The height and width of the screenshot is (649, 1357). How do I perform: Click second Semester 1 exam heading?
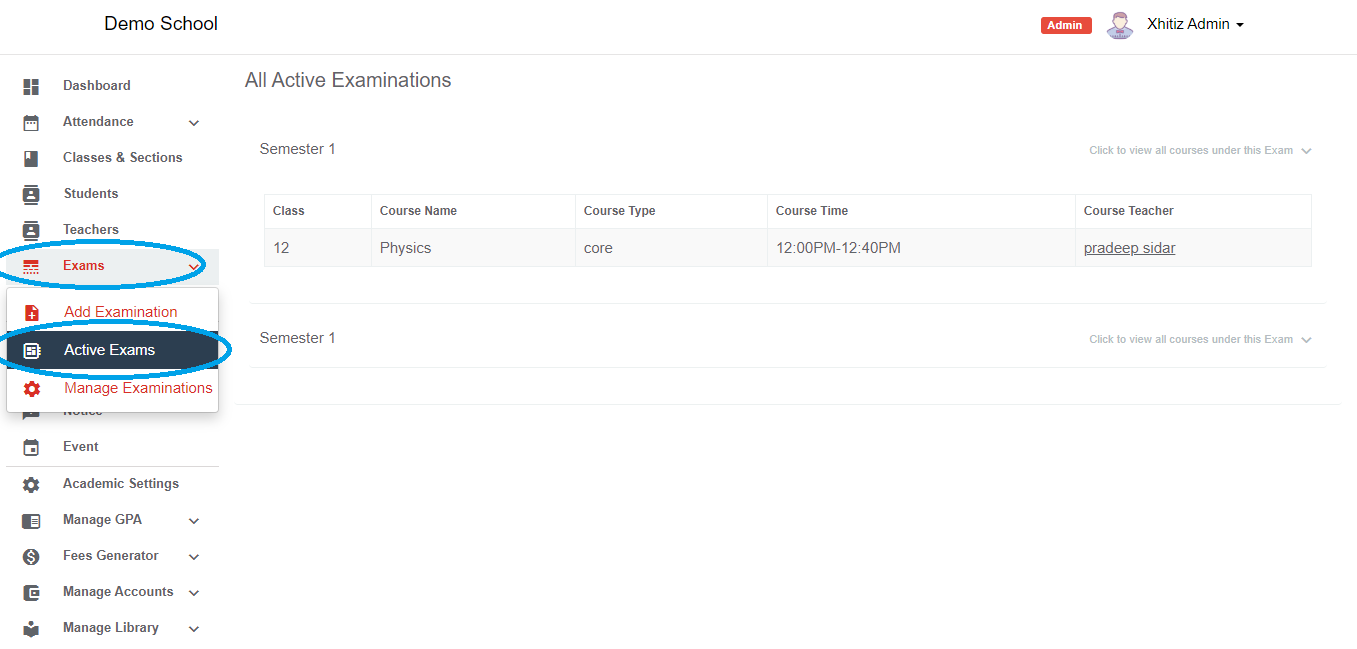coord(298,338)
